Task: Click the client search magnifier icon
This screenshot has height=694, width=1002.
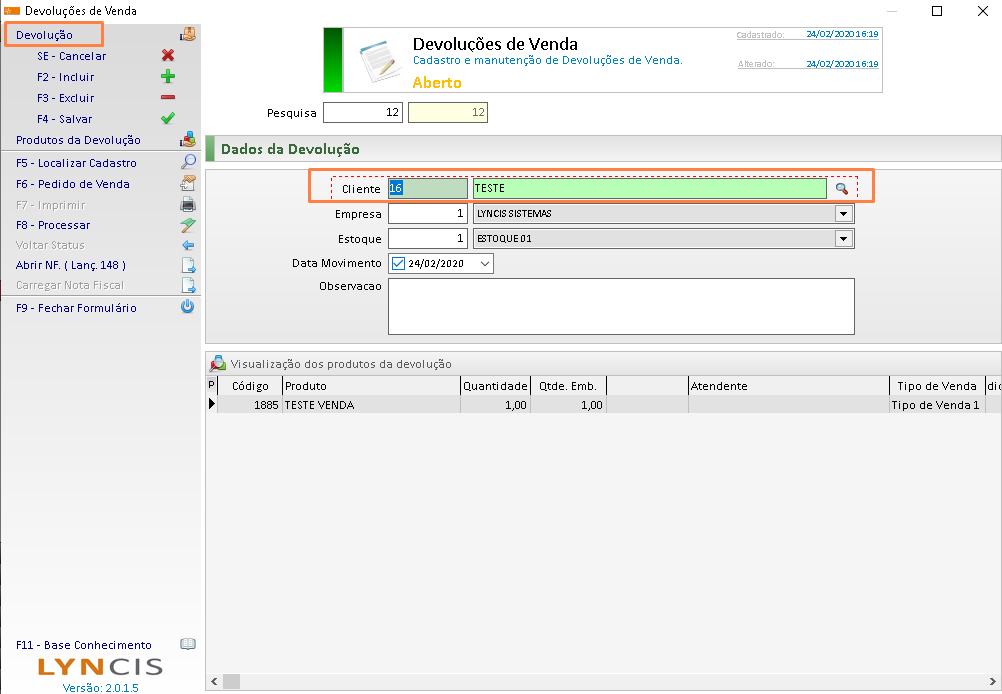Action: coord(842,188)
